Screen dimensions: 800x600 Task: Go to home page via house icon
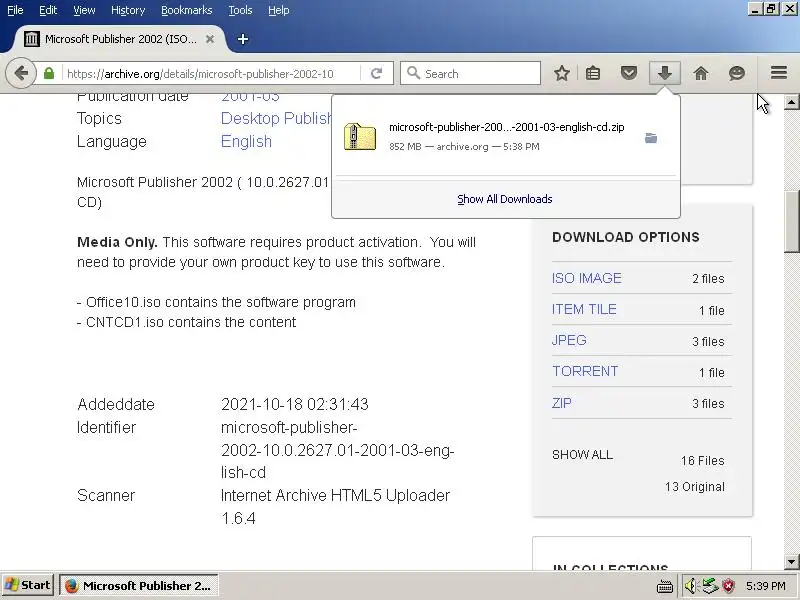pos(701,73)
